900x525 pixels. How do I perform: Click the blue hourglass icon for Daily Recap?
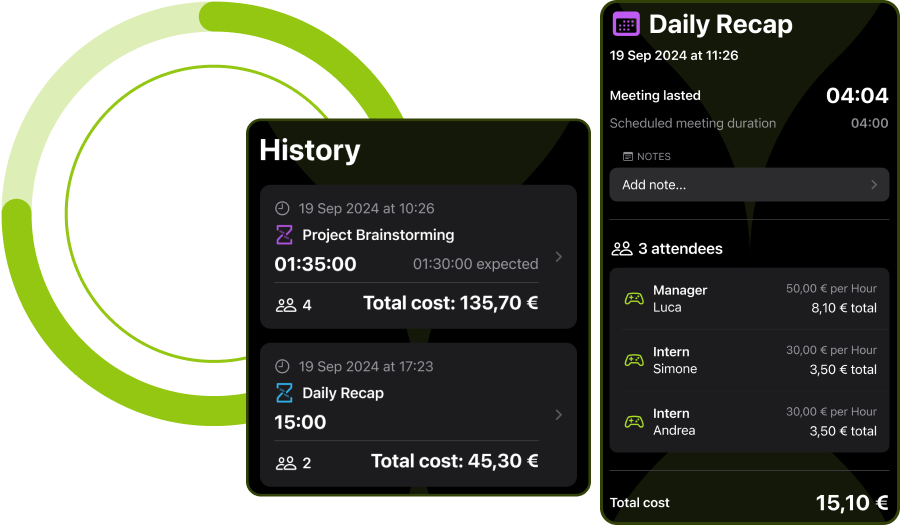click(284, 393)
